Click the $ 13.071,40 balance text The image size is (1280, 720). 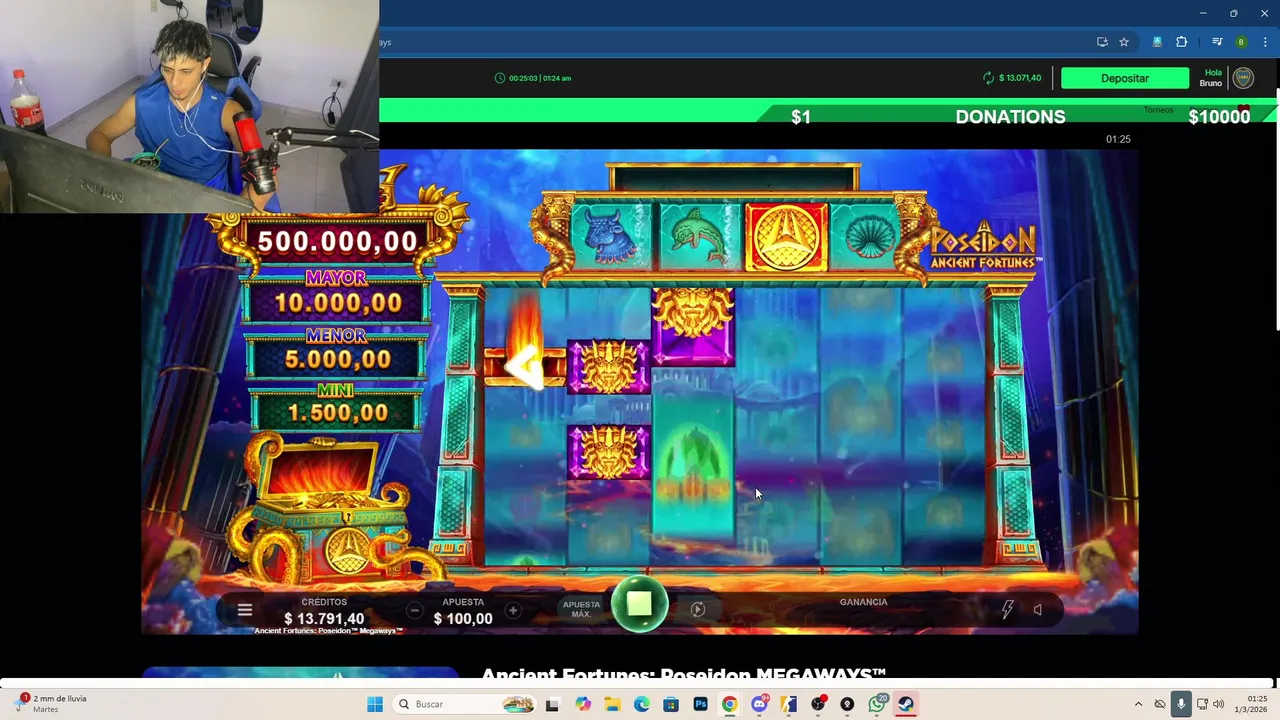(1020, 78)
